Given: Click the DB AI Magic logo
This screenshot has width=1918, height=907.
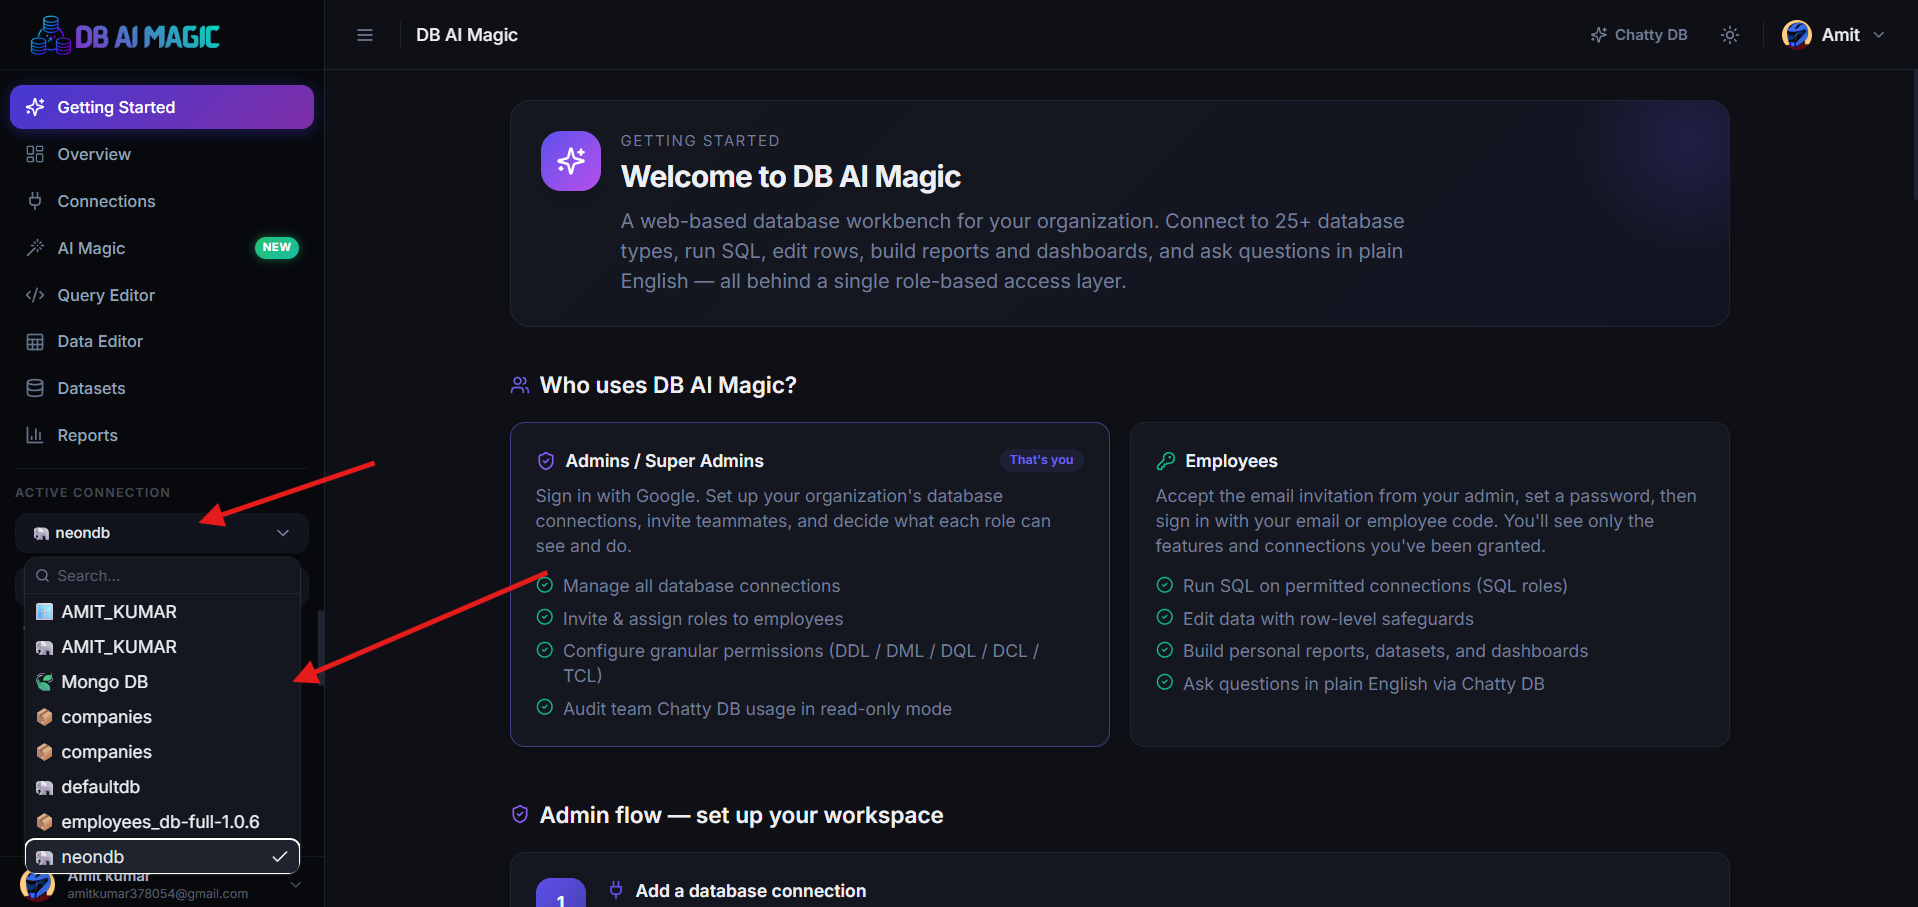Looking at the screenshot, I should [x=125, y=36].
